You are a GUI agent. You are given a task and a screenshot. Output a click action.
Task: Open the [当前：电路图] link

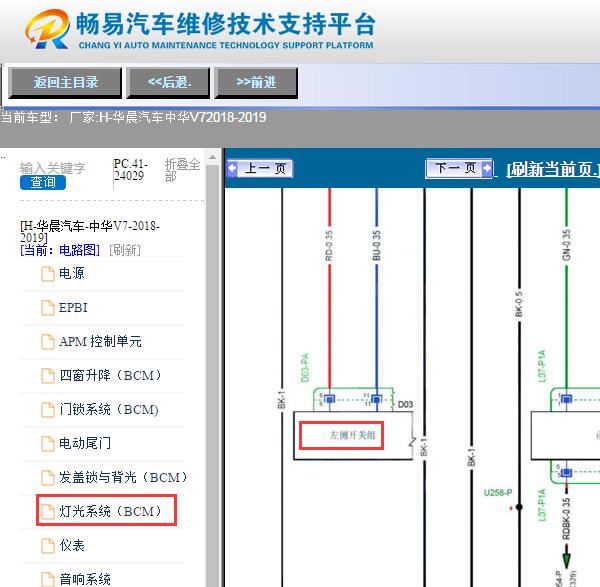click(60, 250)
